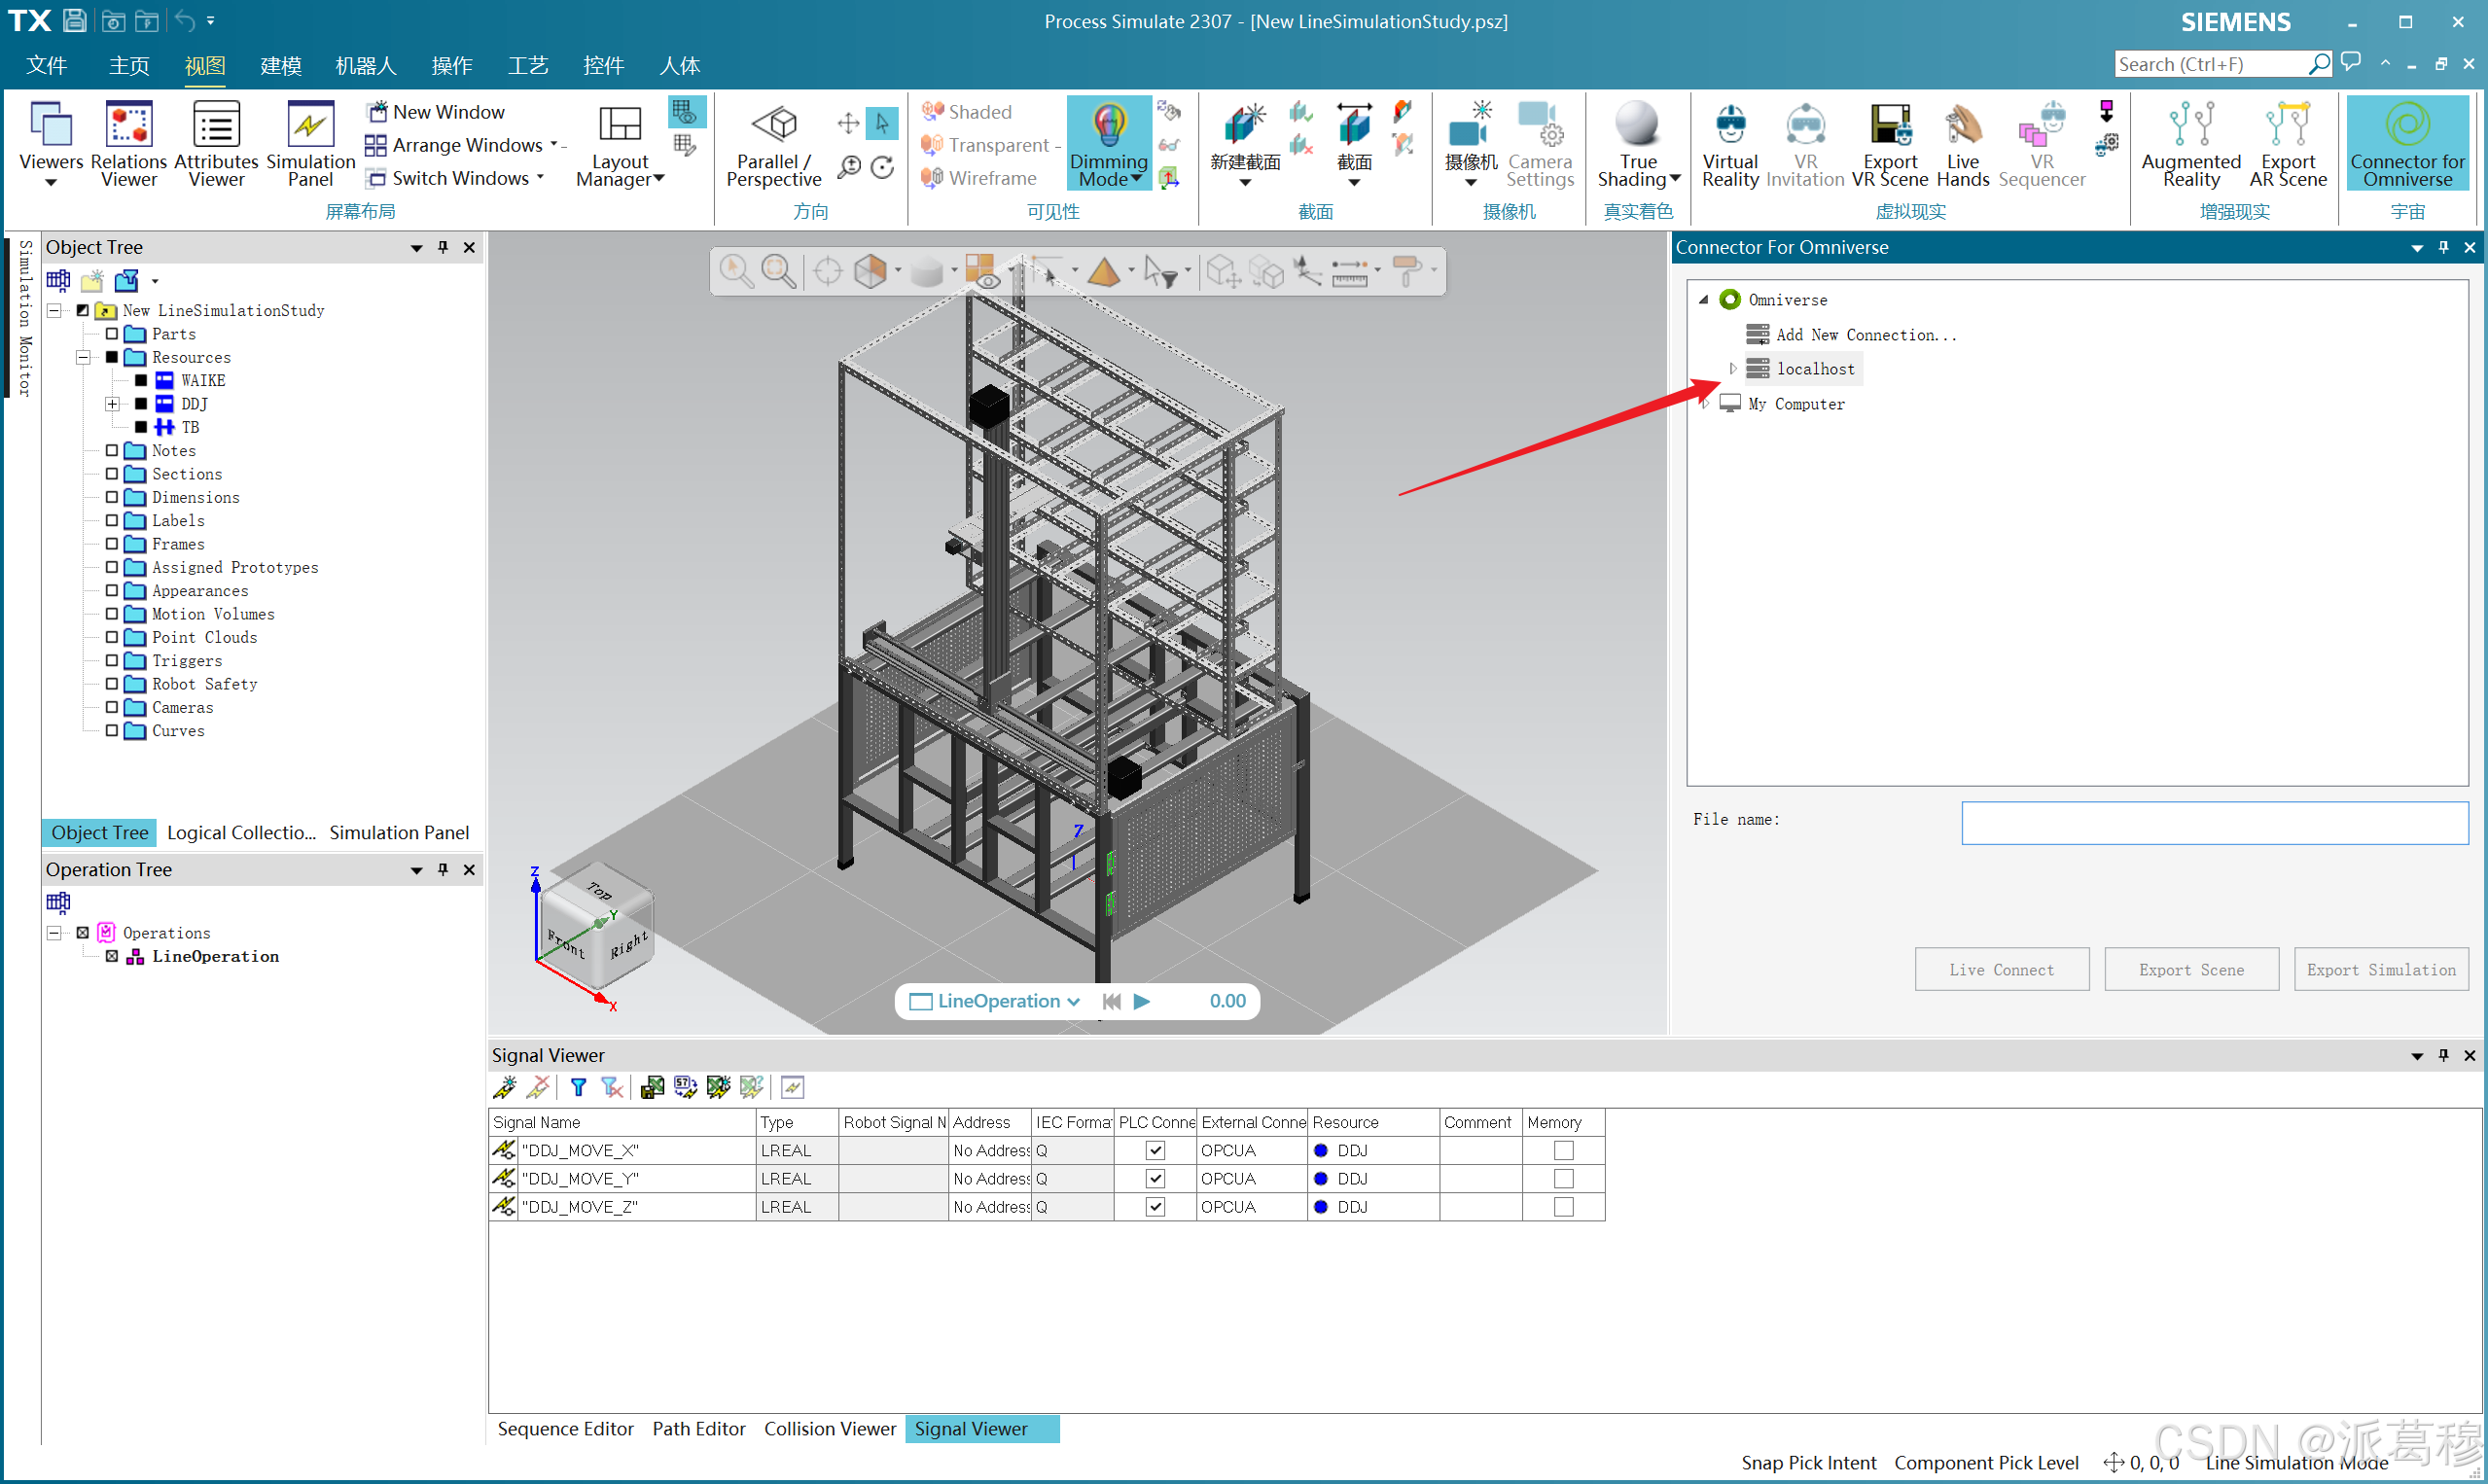Enable Memory checkbox for DDJ_MOVE_Z
2488x1484 pixels.
(1563, 1207)
